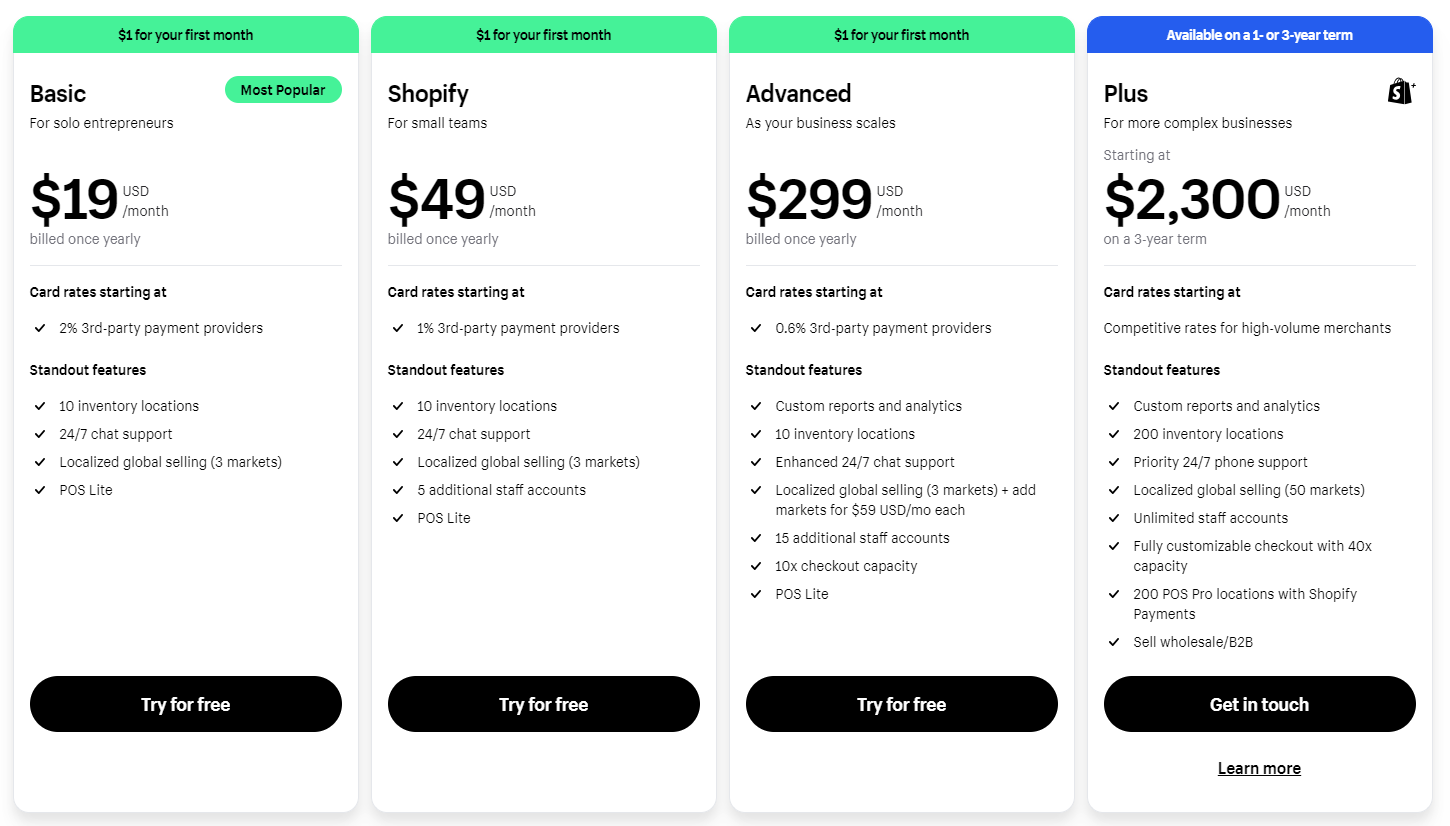Click checkmark beside Priority 24/7 phone support
The image size is (1450, 826).
coord(1114,462)
